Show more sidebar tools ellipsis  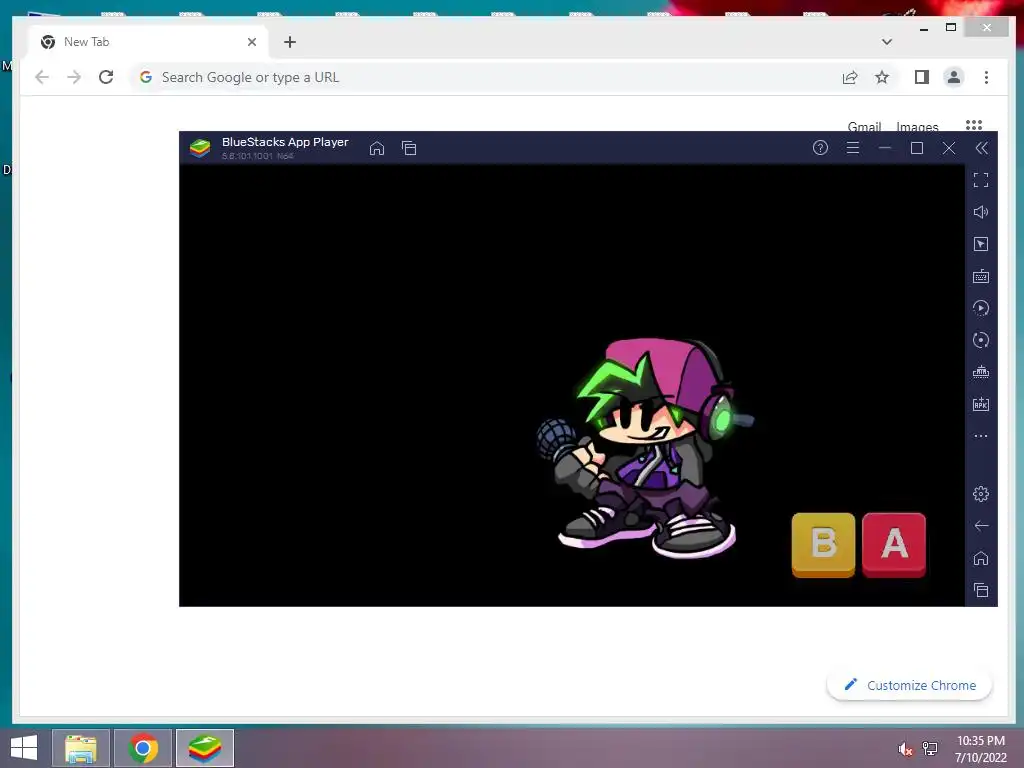point(981,436)
